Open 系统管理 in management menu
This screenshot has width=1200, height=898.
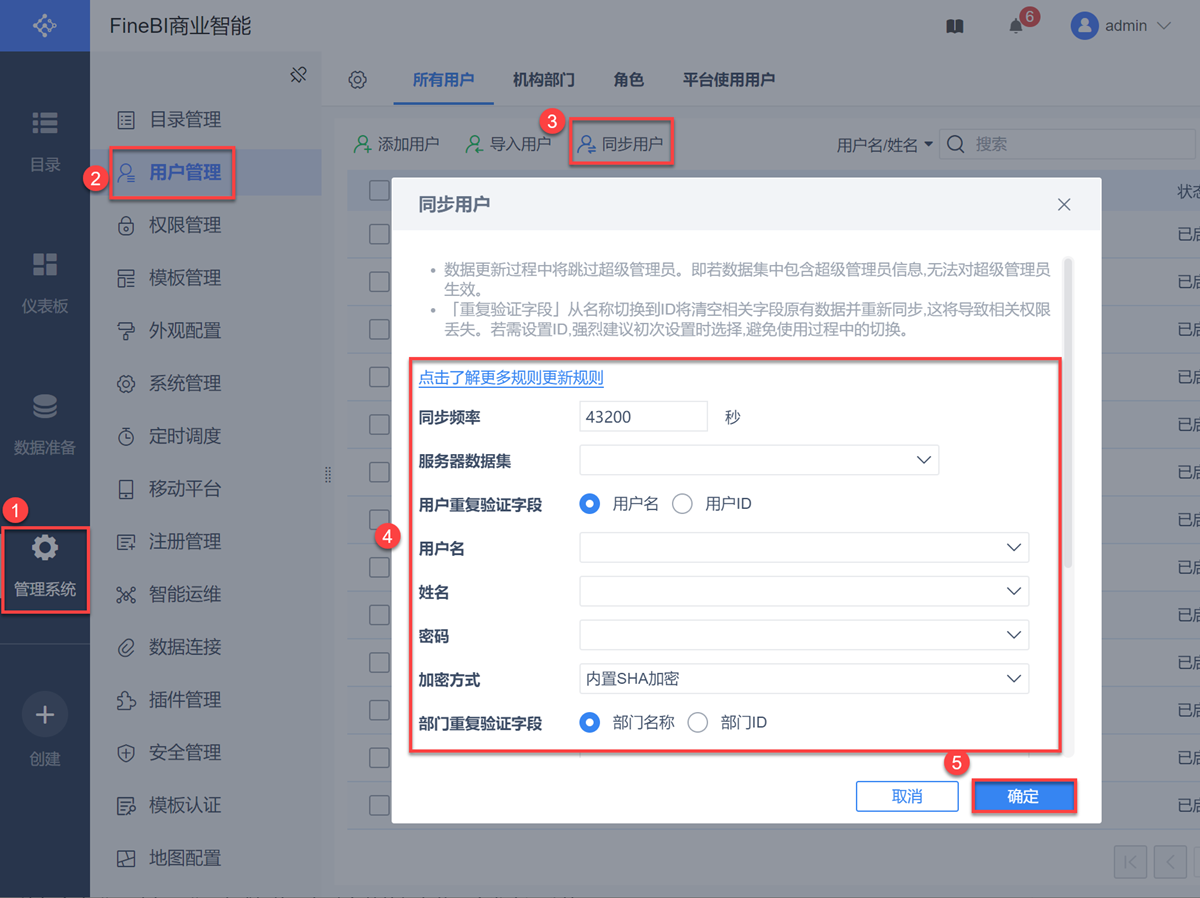point(205,384)
